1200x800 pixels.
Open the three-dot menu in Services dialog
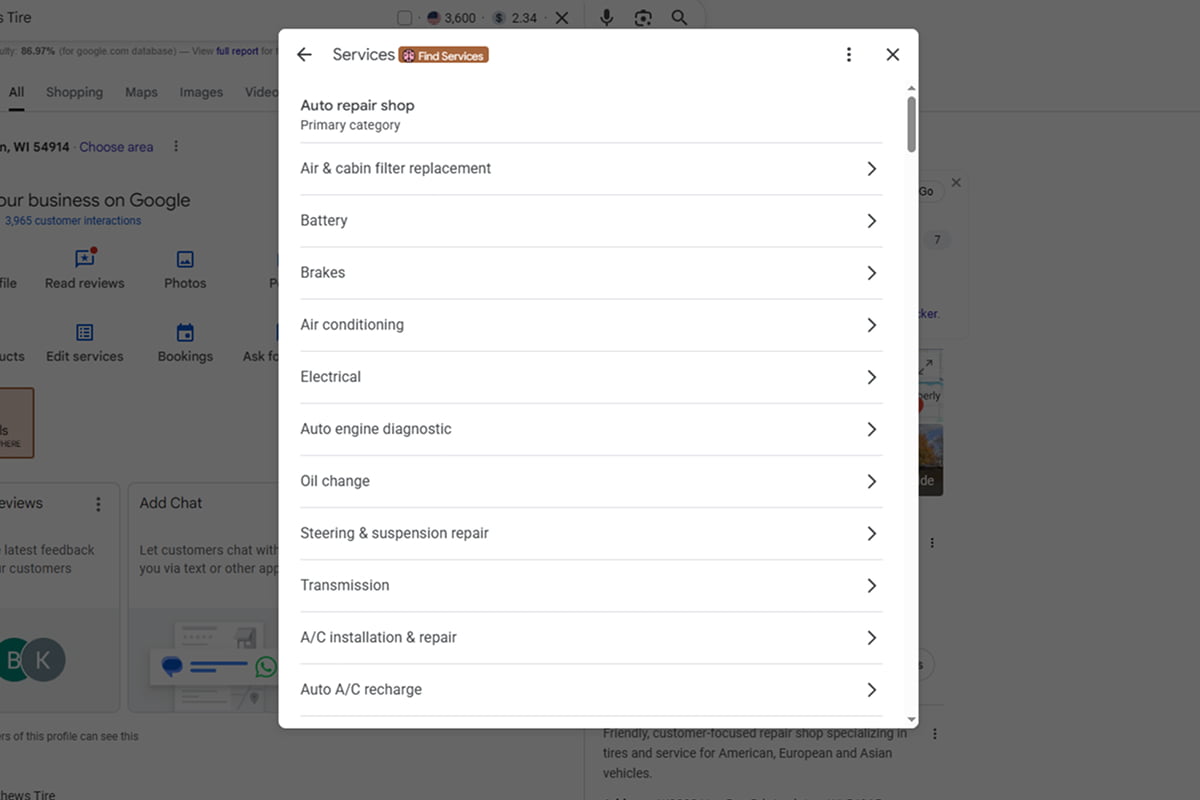pos(849,55)
